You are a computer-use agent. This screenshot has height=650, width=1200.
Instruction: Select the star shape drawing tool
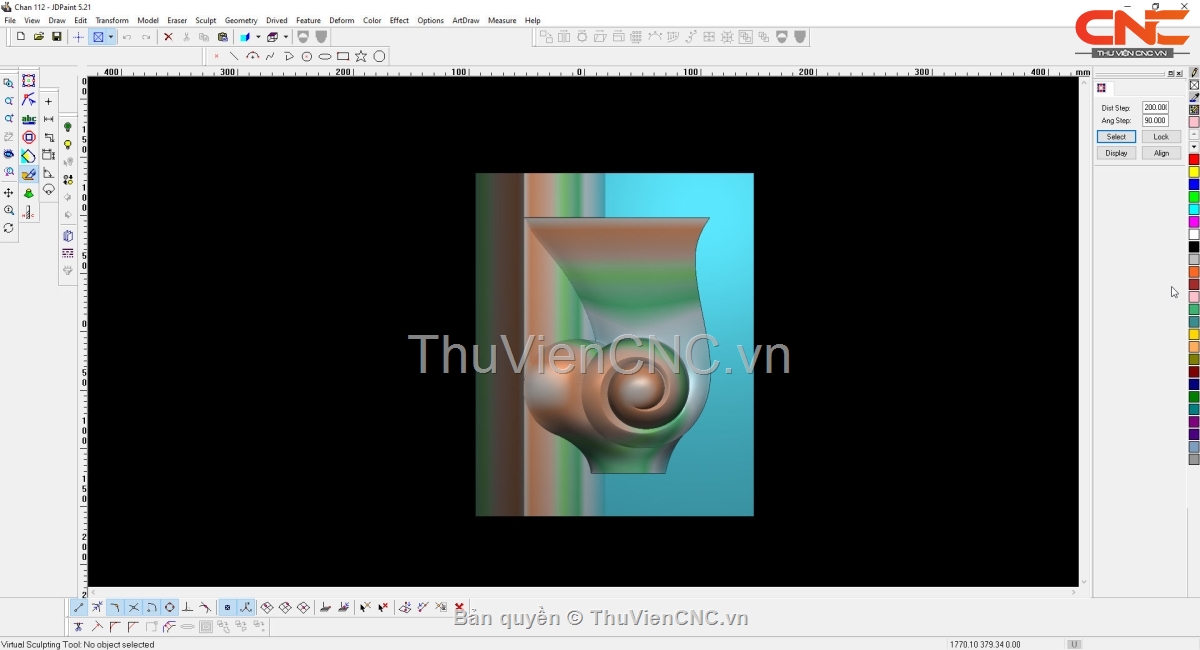361,56
